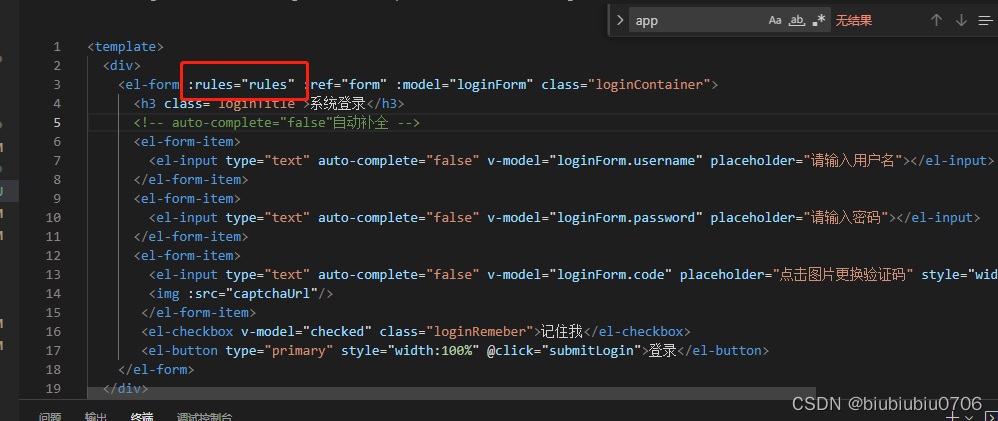Click line number 5 in gutter
The image size is (998, 421).
[x=56, y=122]
